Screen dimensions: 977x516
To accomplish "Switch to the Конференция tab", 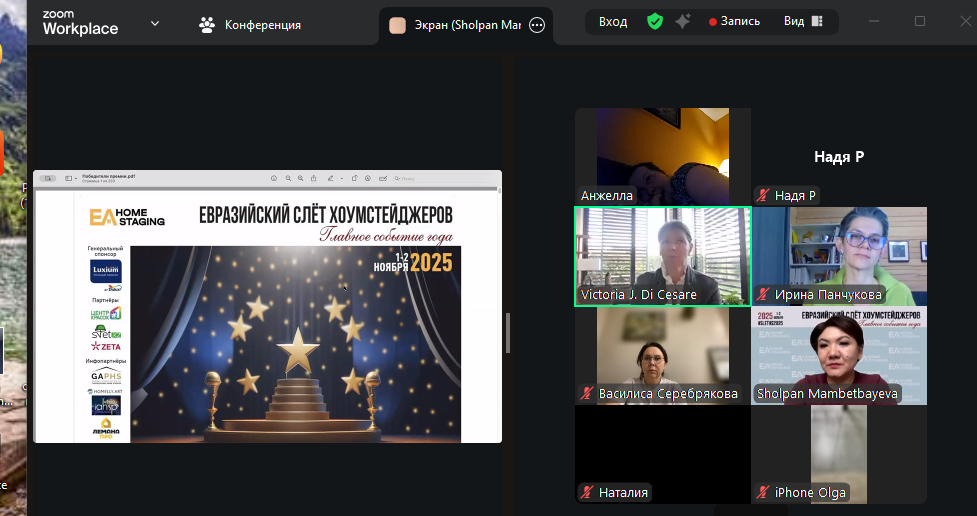I will pyautogui.click(x=249, y=25).
